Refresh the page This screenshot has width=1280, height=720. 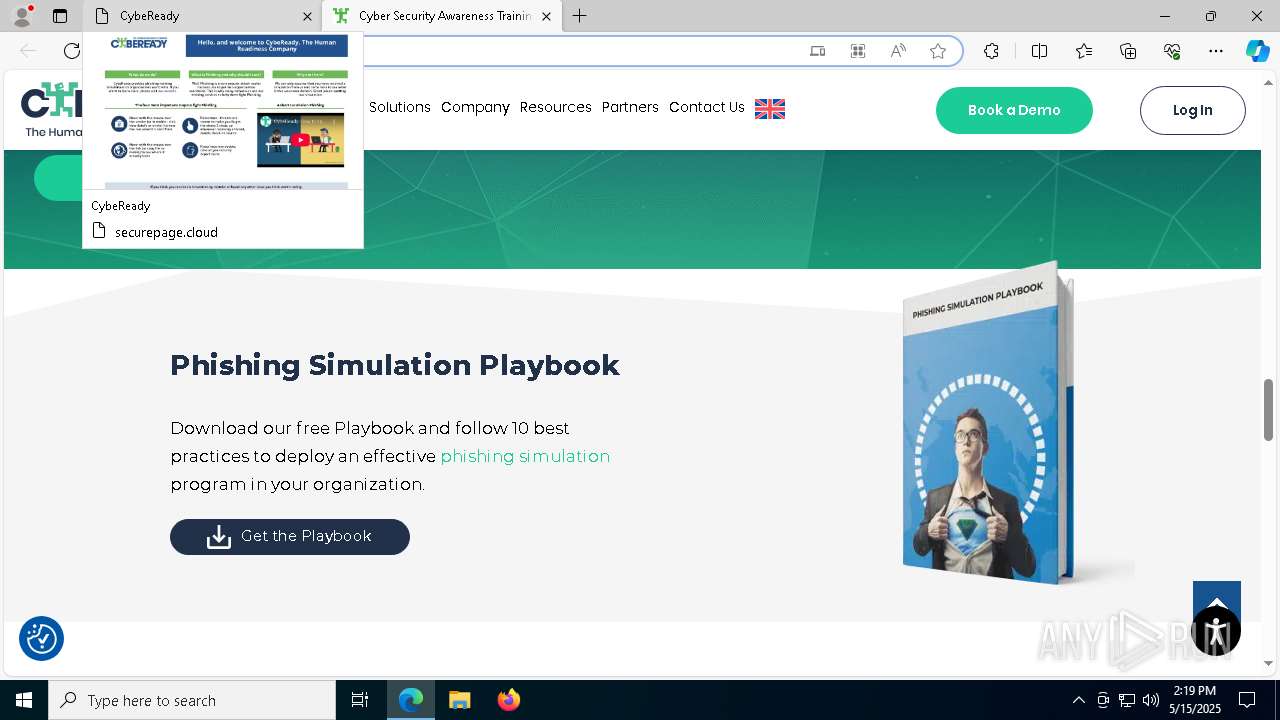tap(72, 51)
